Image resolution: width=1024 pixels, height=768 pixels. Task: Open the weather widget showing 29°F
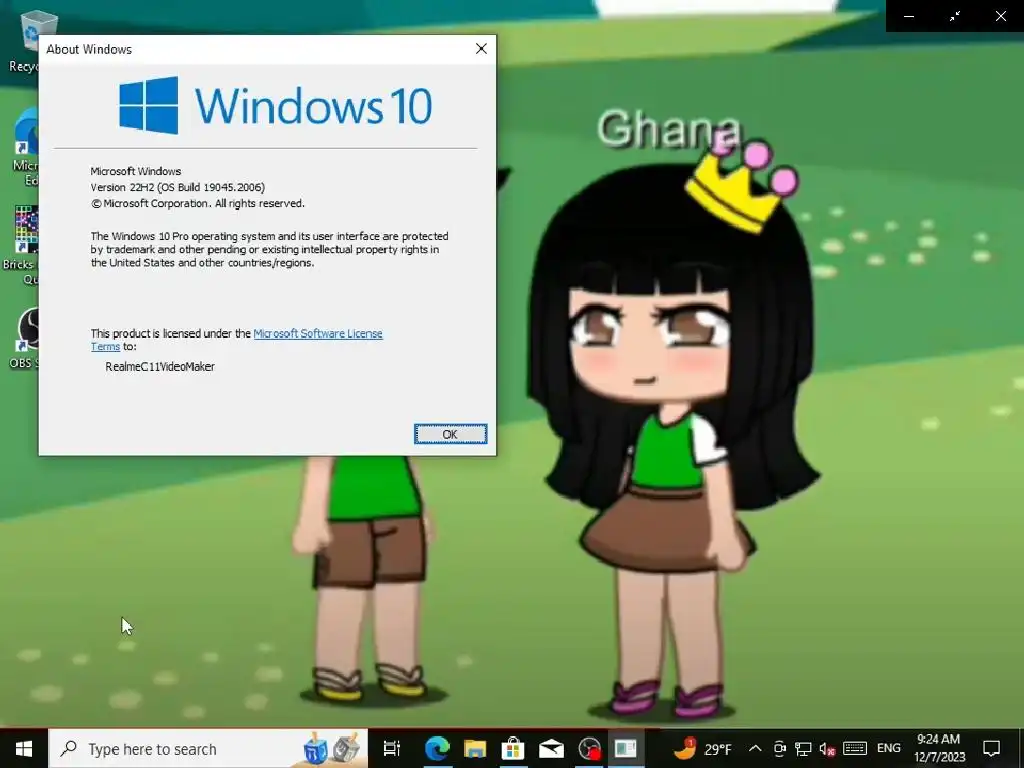click(x=703, y=748)
